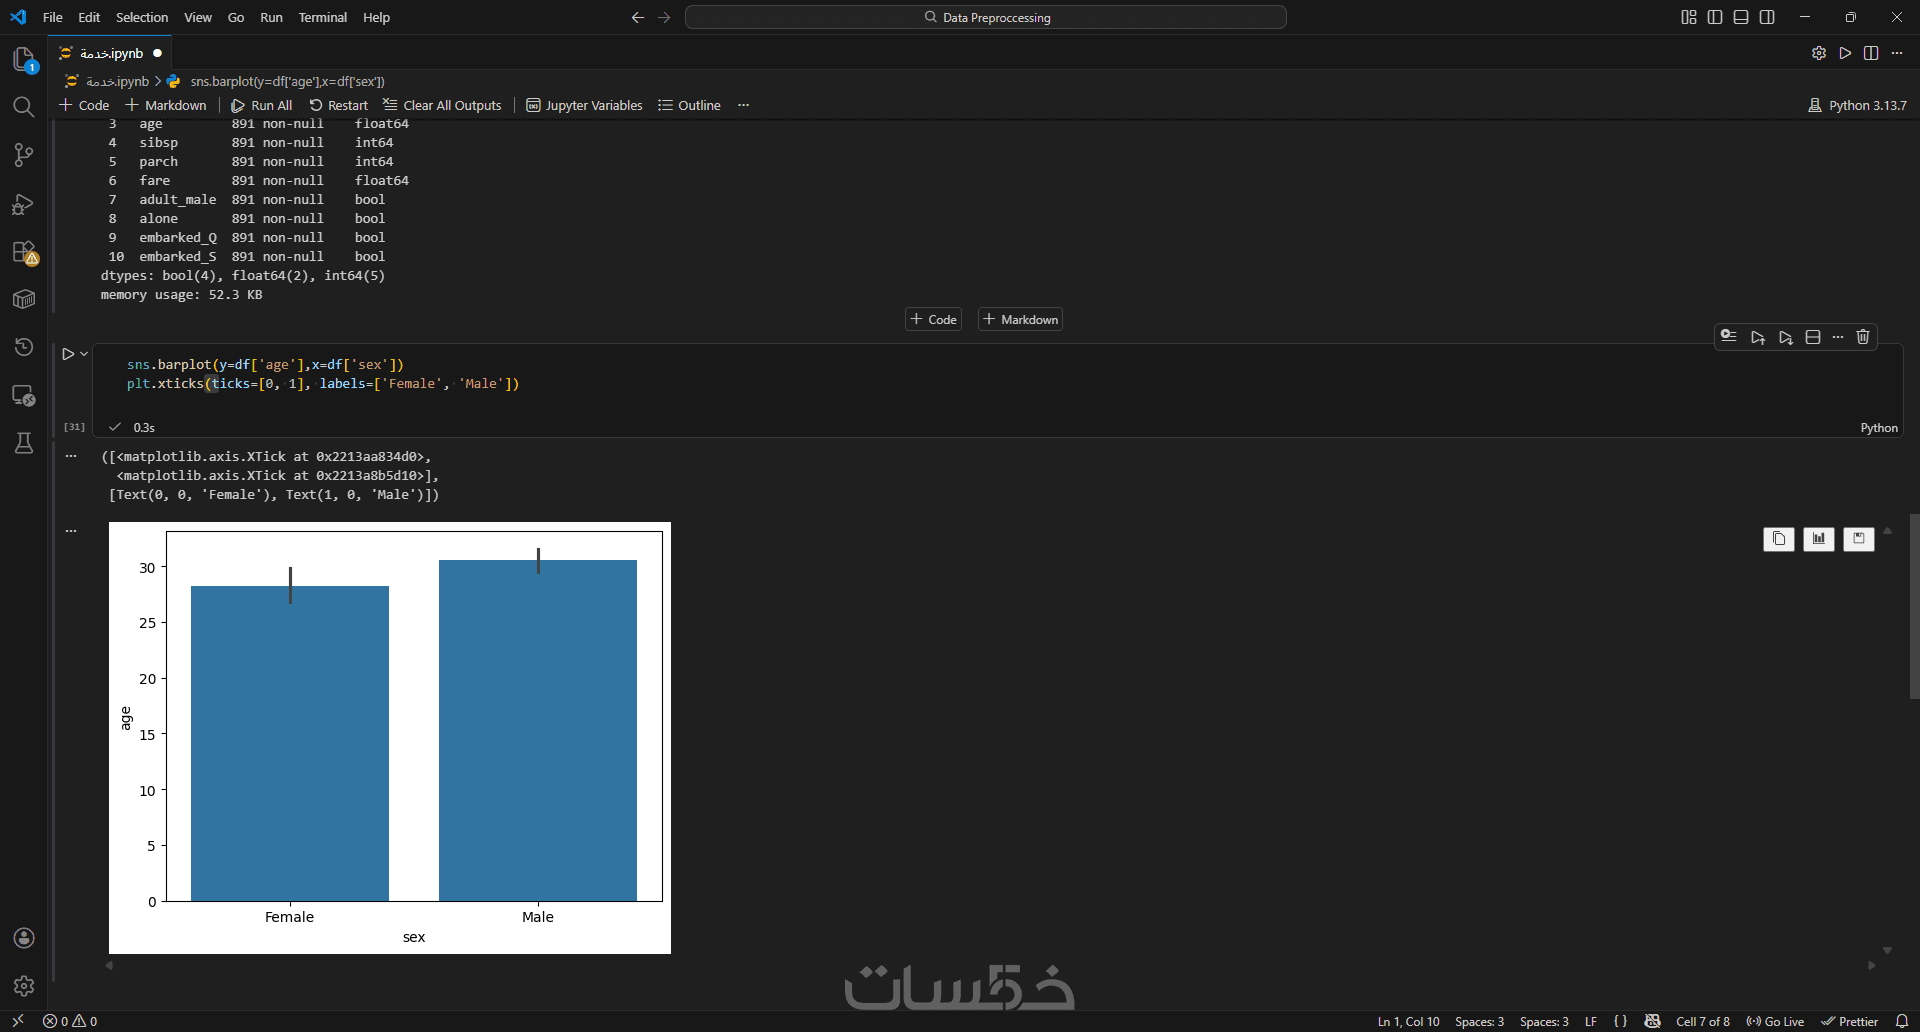Open the Selection menu
1920x1032 pixels.
142,17
